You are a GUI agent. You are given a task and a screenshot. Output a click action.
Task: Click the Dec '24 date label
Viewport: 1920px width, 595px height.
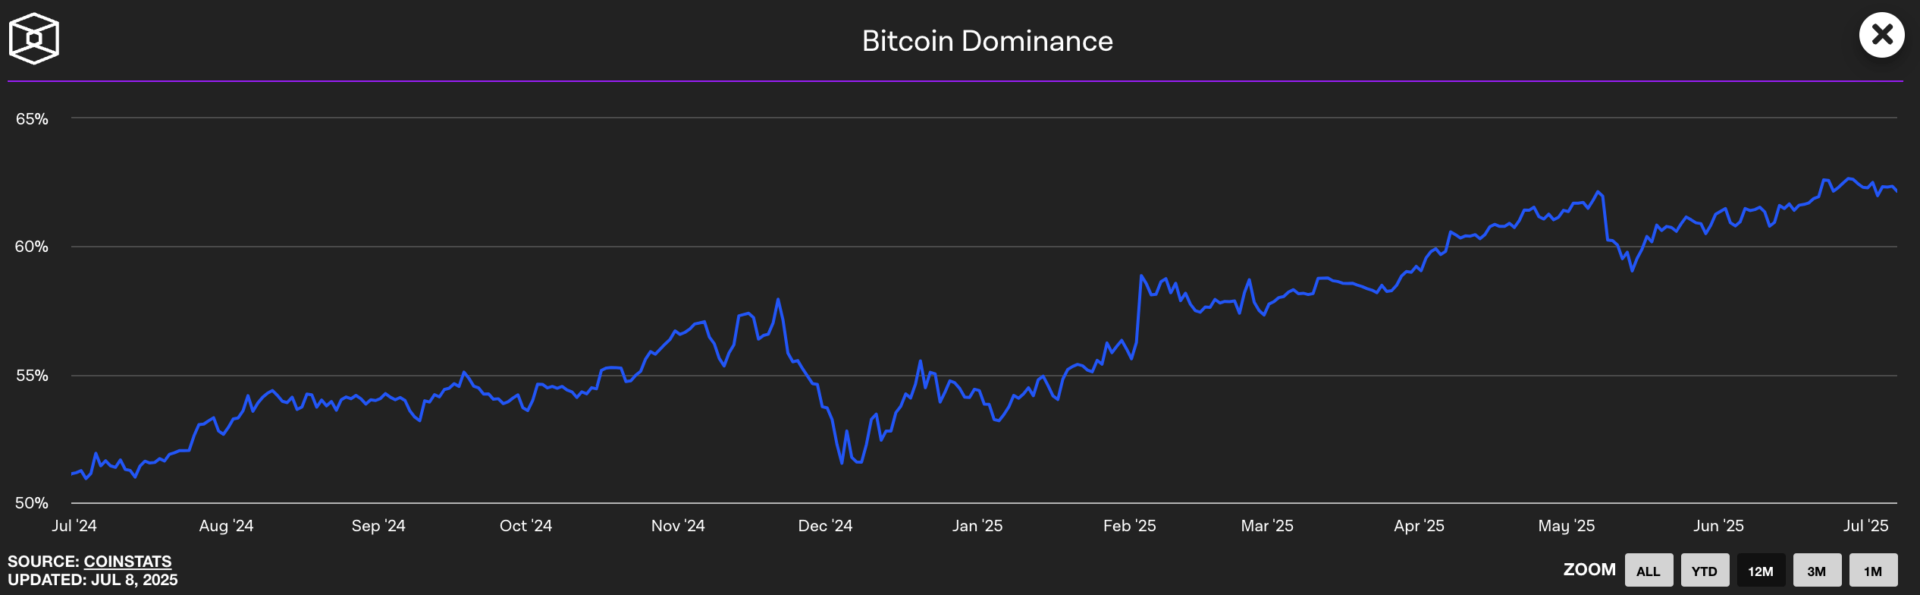pos(825,526)
